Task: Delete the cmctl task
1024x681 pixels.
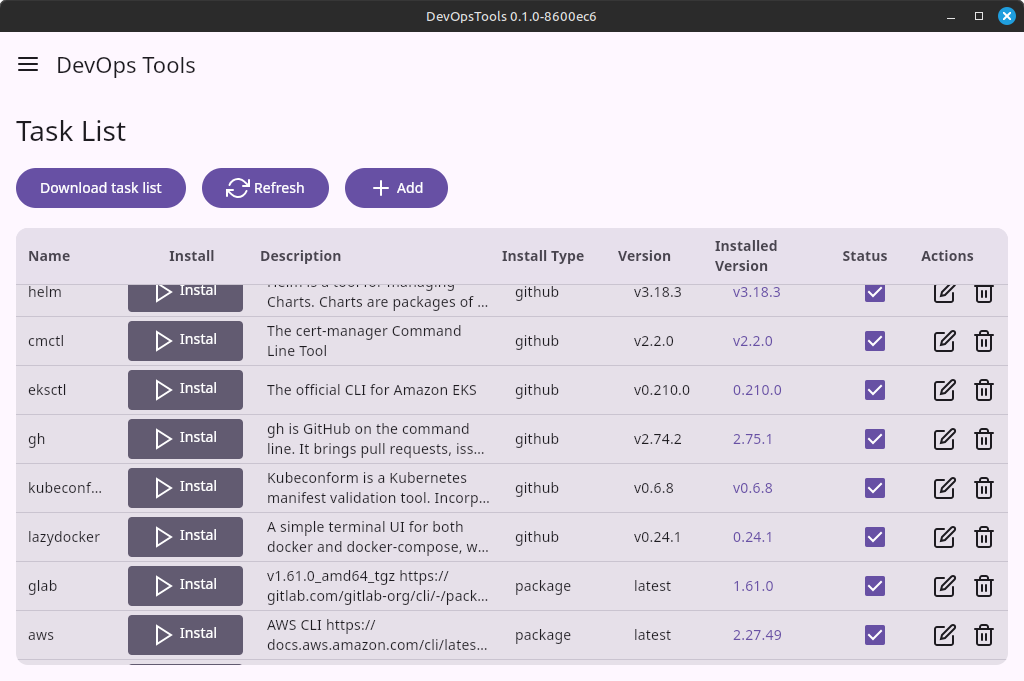Action: [x=984, y=341]
